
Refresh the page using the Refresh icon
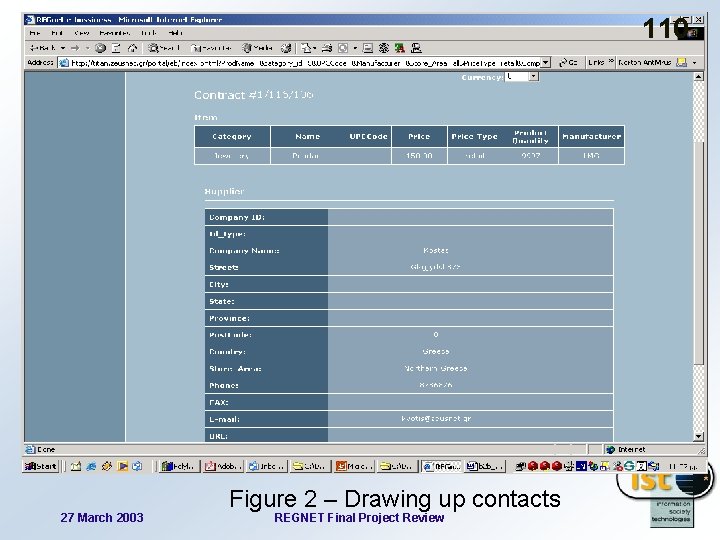(116, 48)
